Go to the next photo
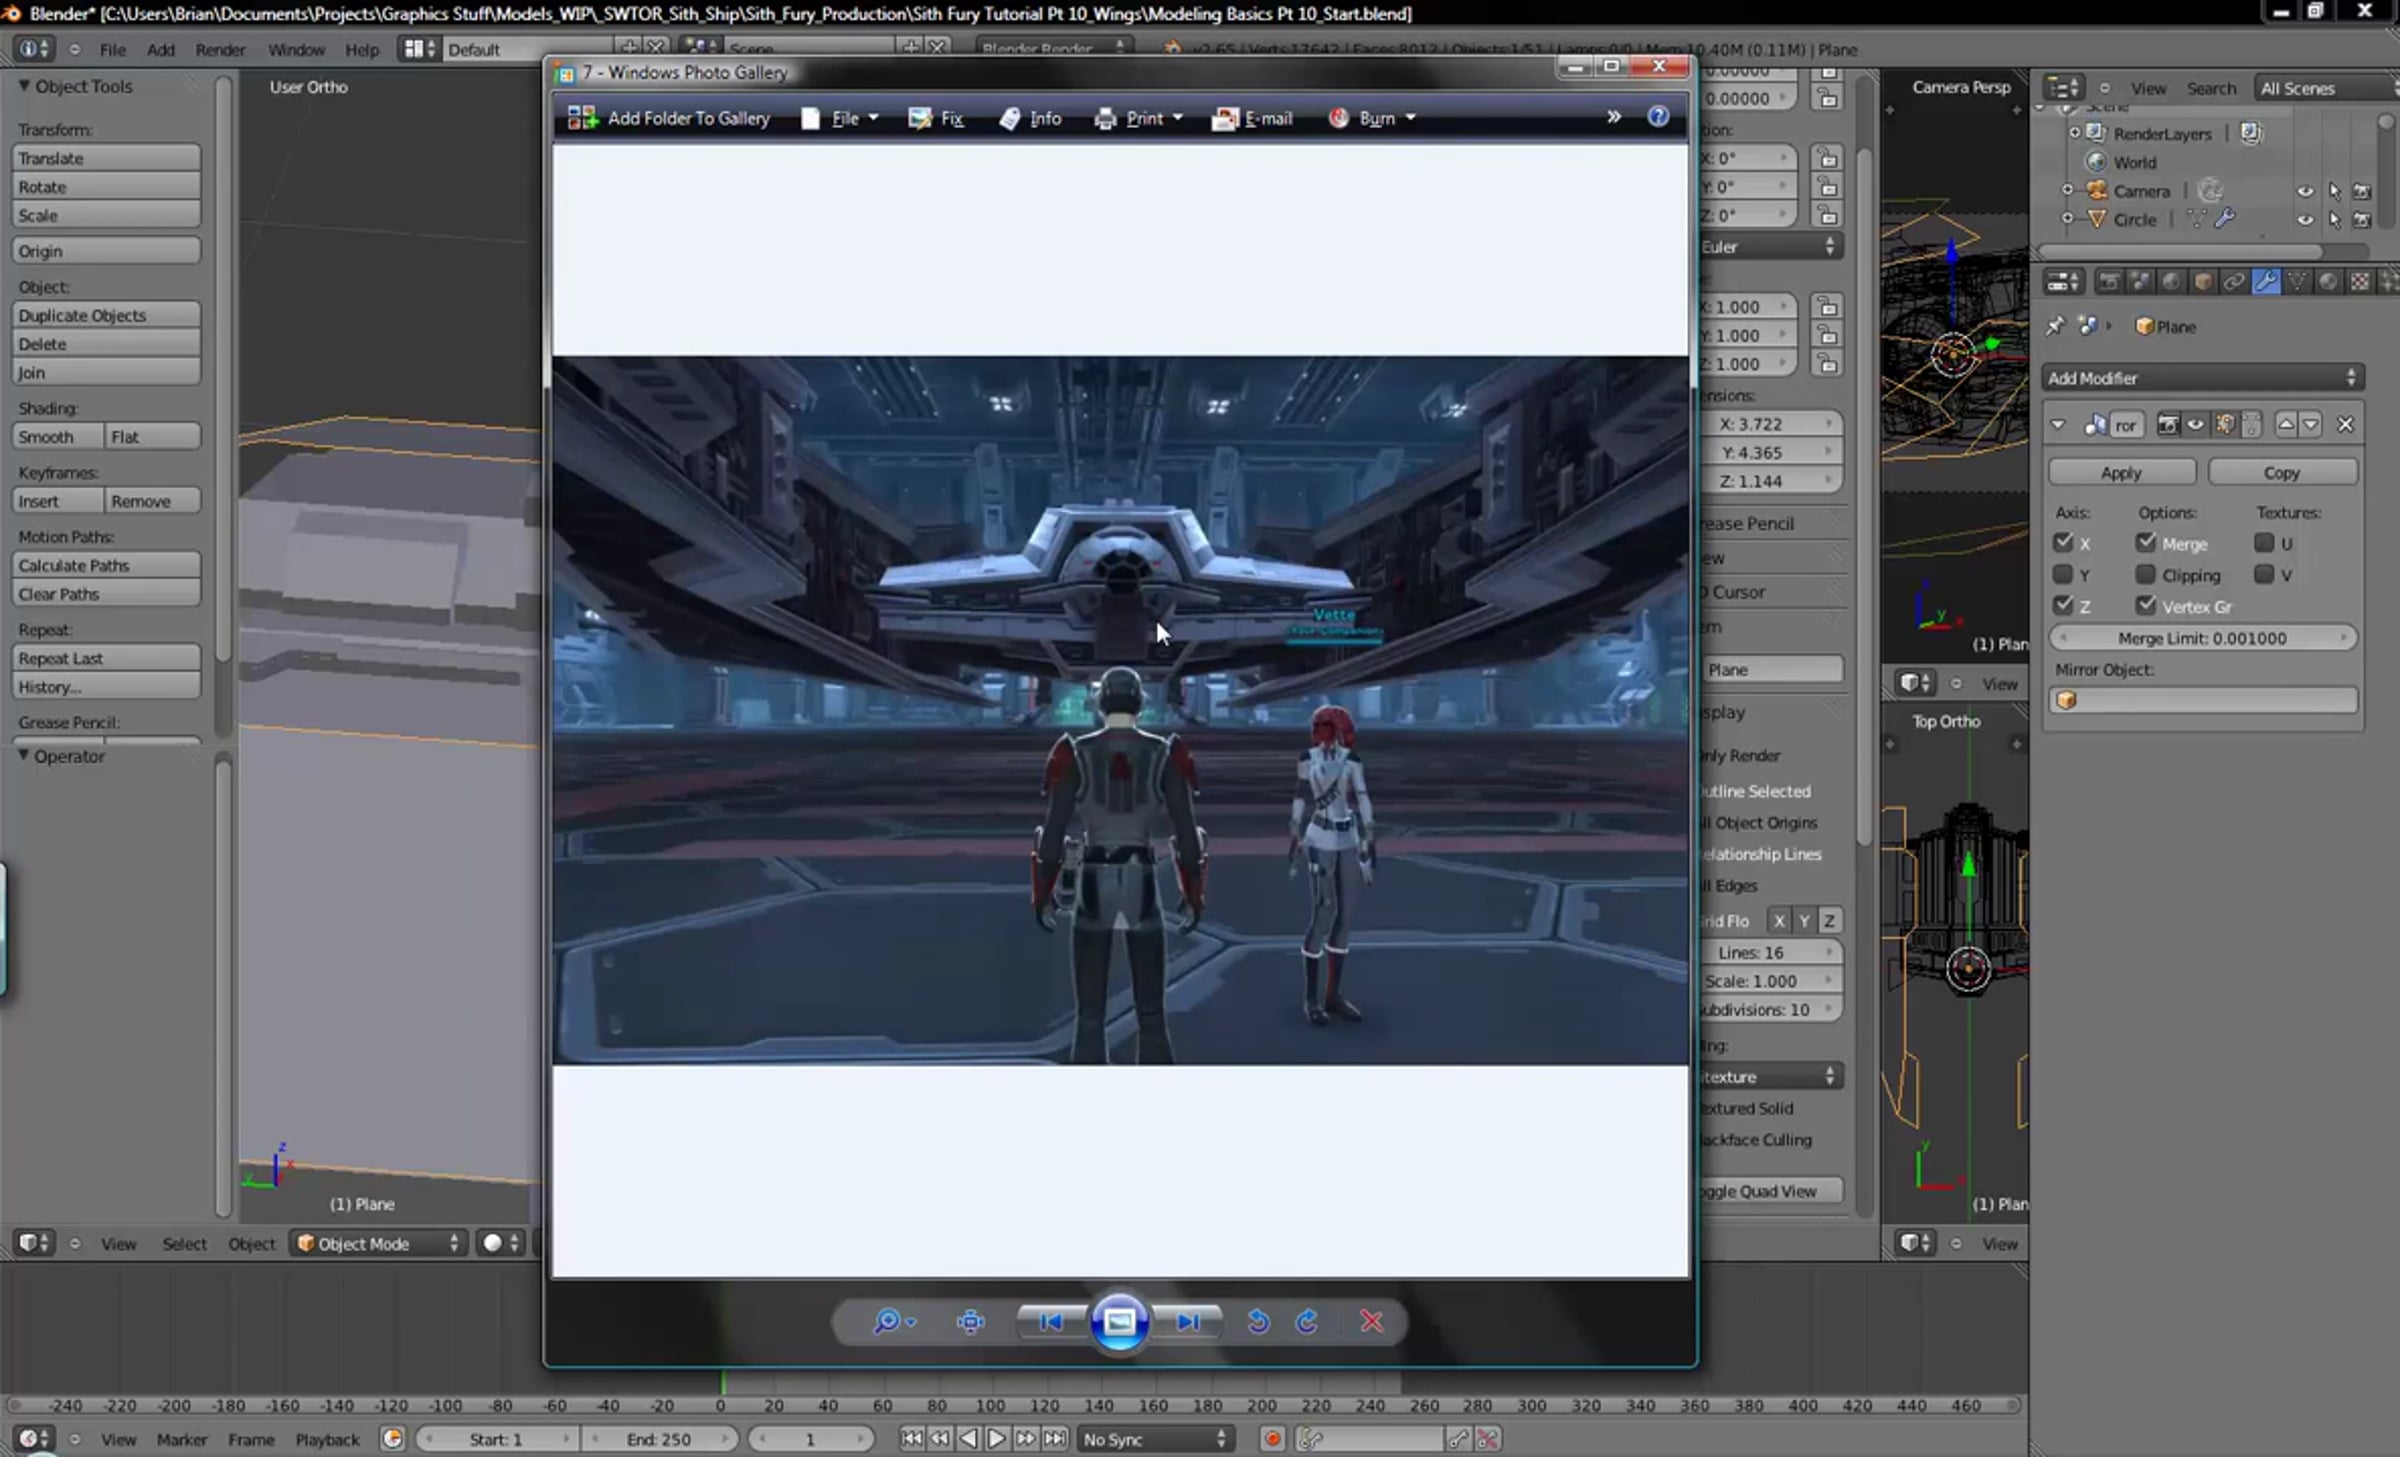 coord(1187,1322)
